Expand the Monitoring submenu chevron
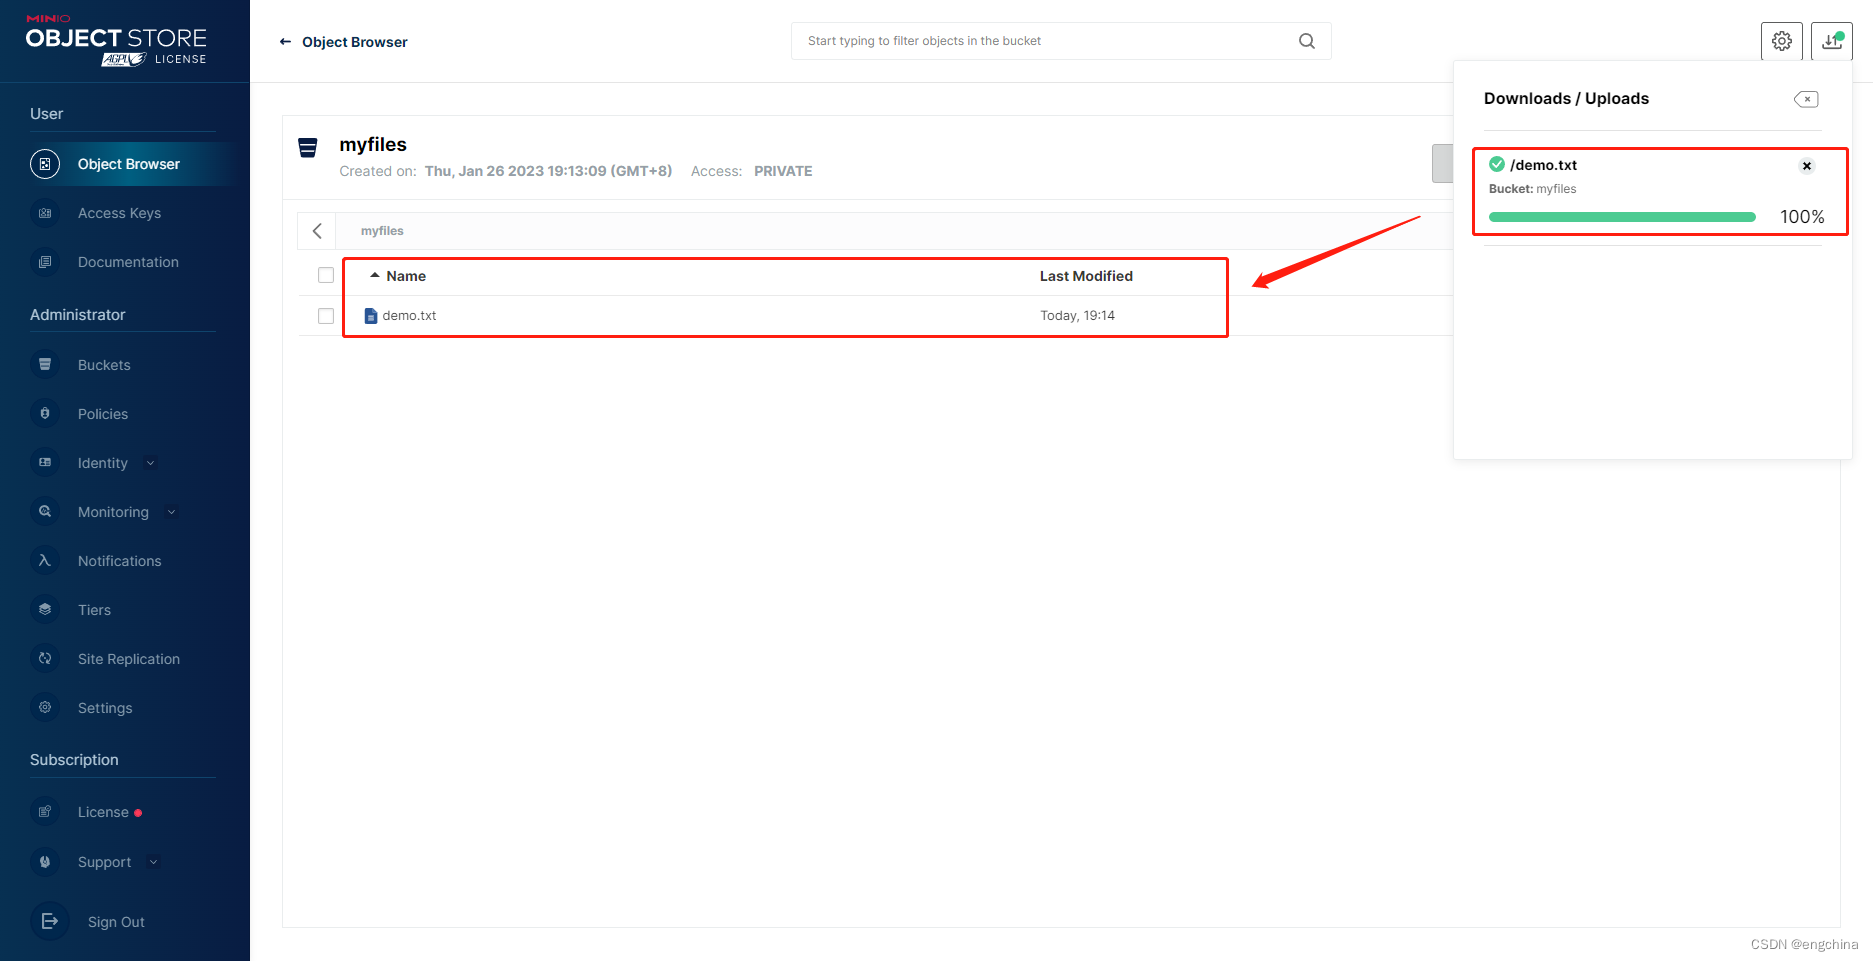1873x961 pixels. (171, 512)
